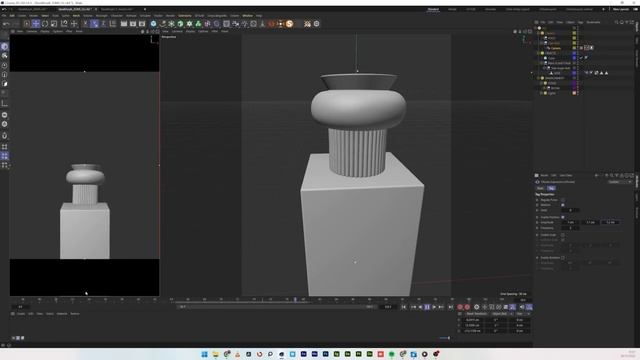The height and width of the screenshot is (360, 640).
Task: Open the Select menu in the main menu bar
Action: [45, 16]
